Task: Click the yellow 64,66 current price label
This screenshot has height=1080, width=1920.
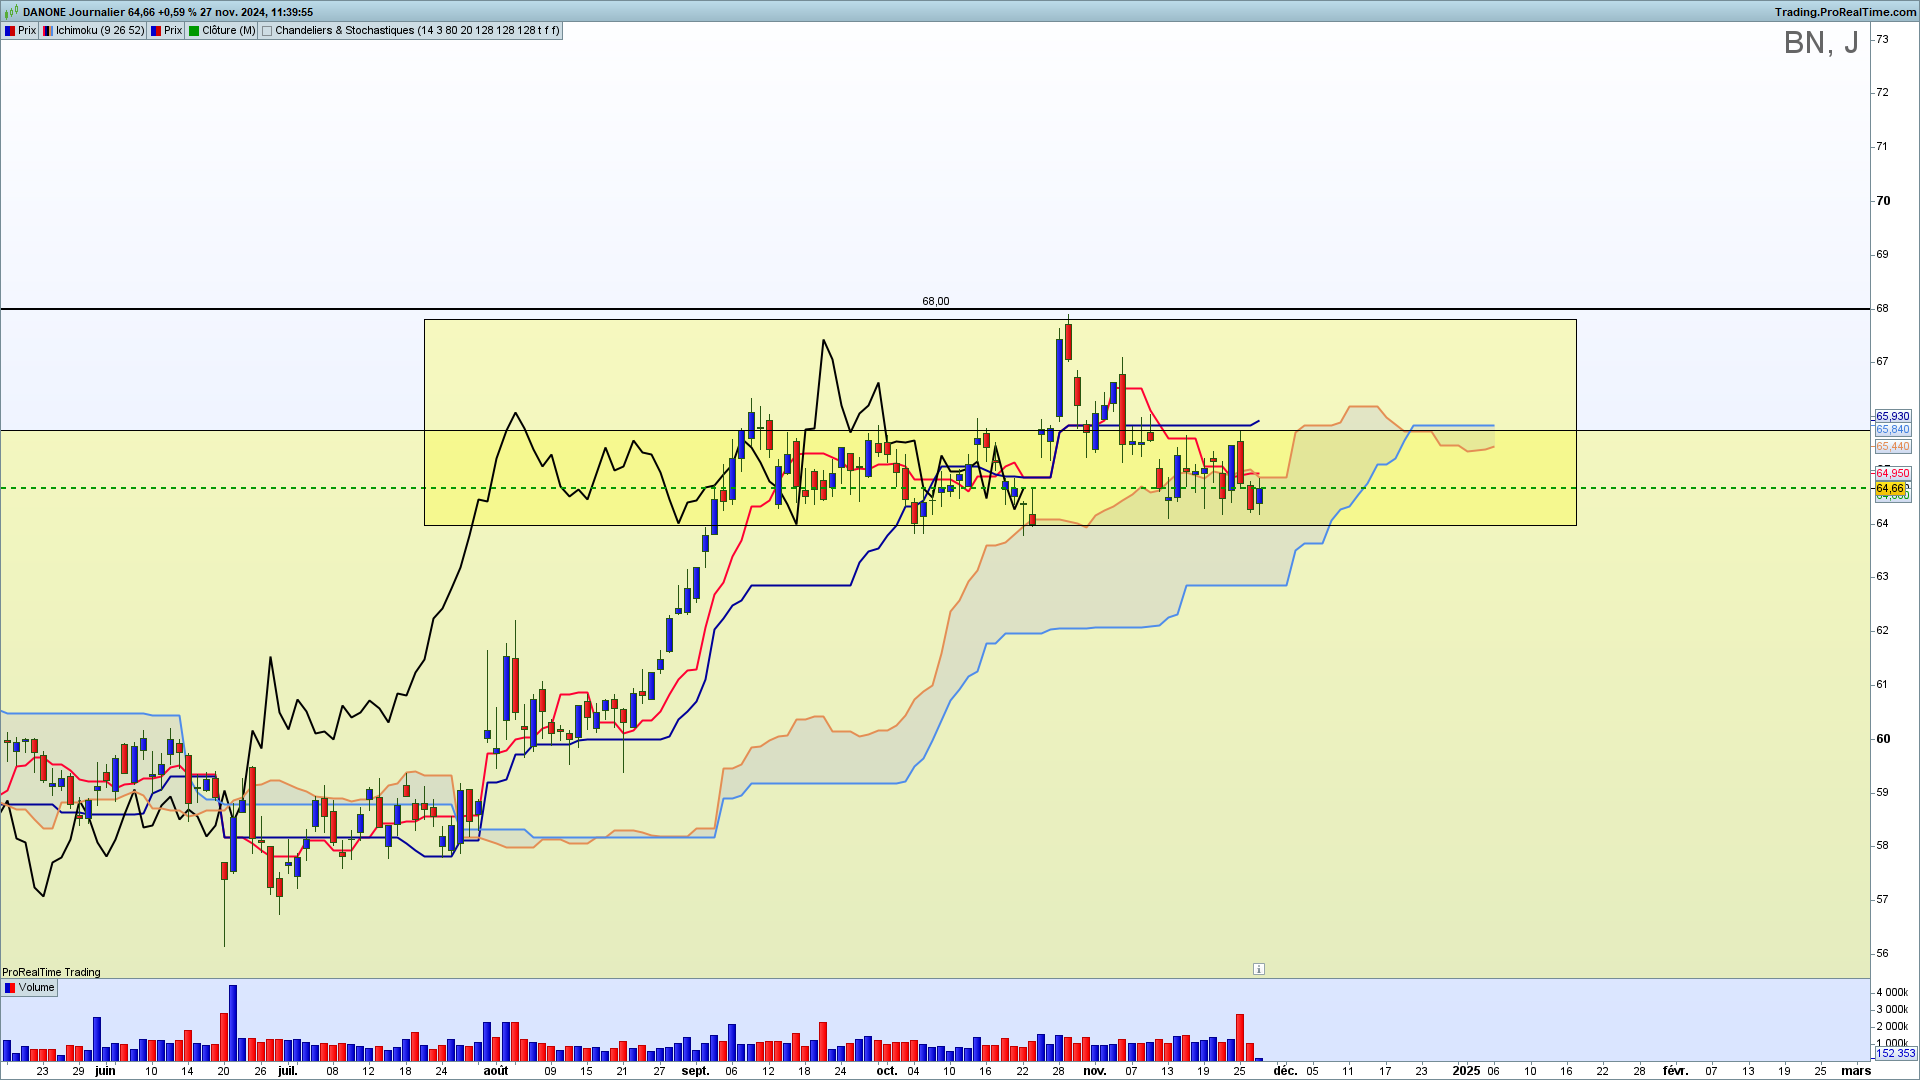Action: tap(1891, 488)
